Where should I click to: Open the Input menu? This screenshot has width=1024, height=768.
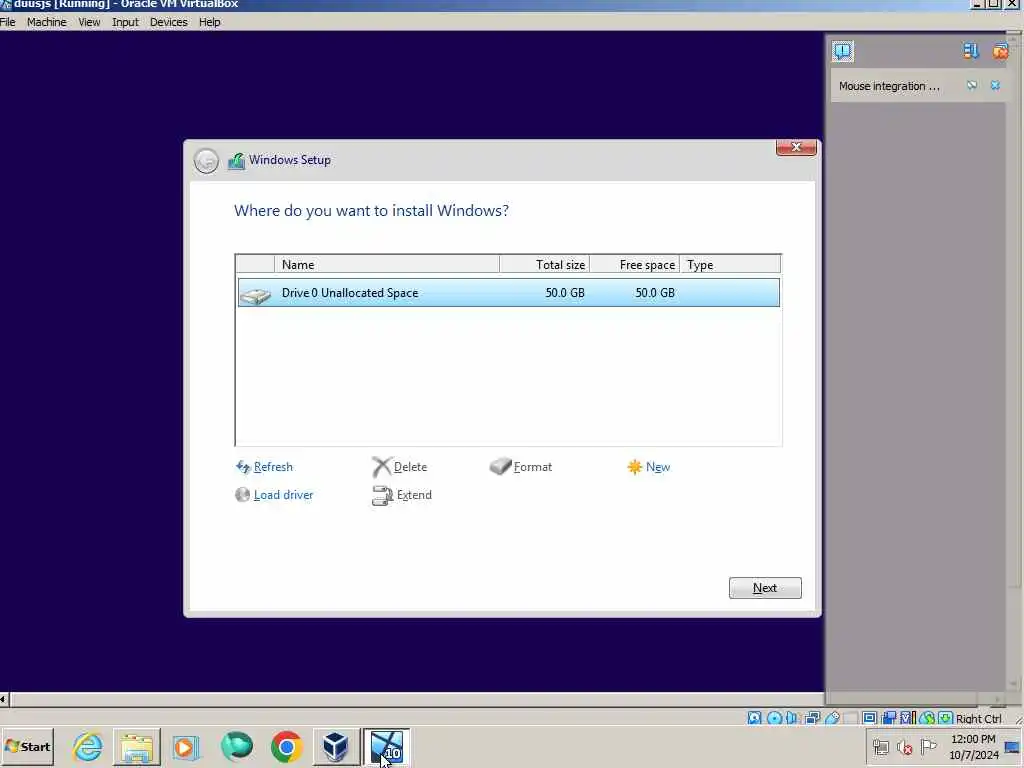point(125,22)
